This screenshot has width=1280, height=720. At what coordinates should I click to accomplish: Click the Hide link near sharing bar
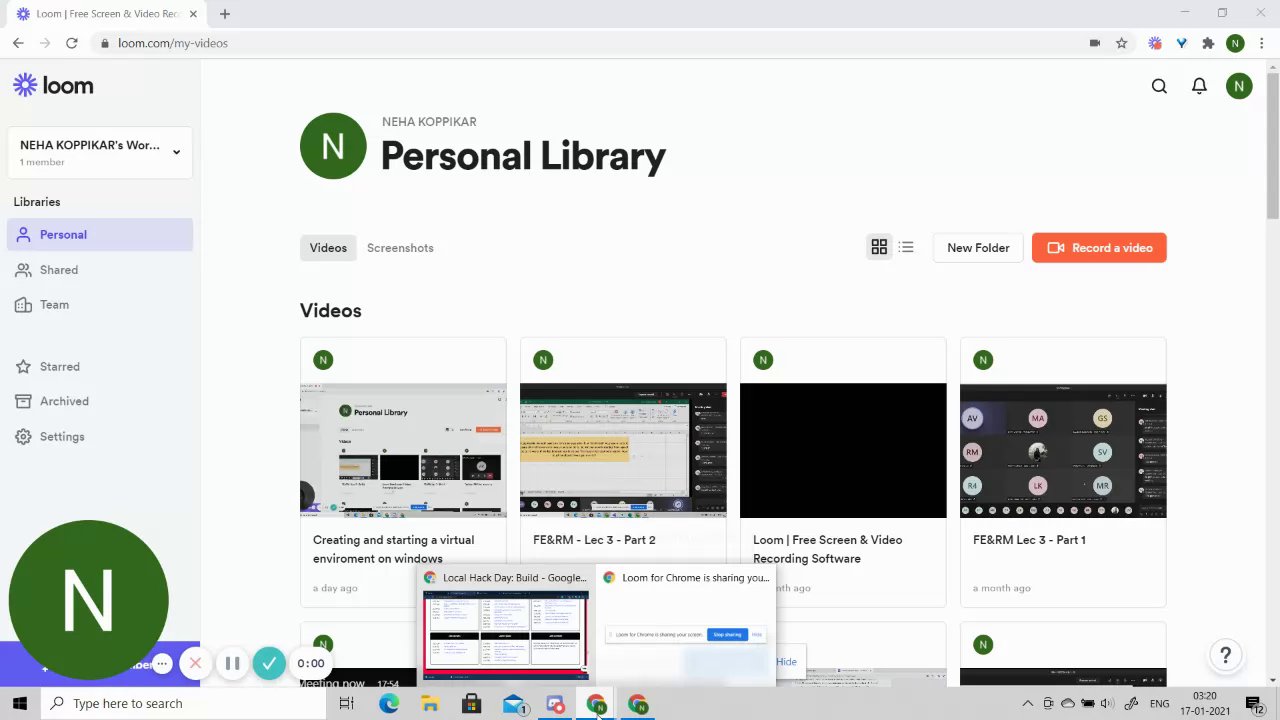click(x=787, y=662)
